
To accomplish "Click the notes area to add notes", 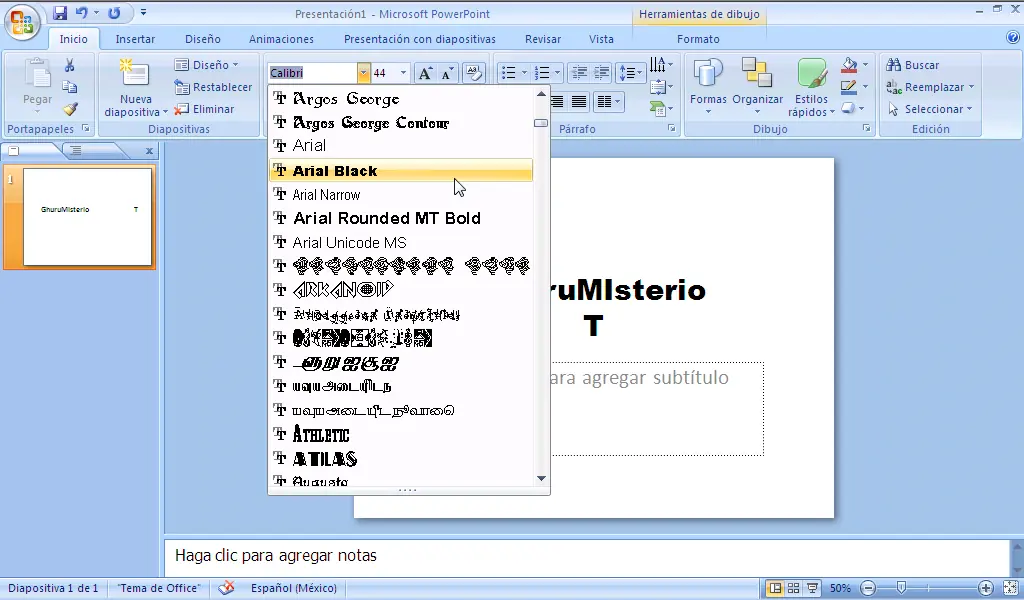I will click(586, 556).
